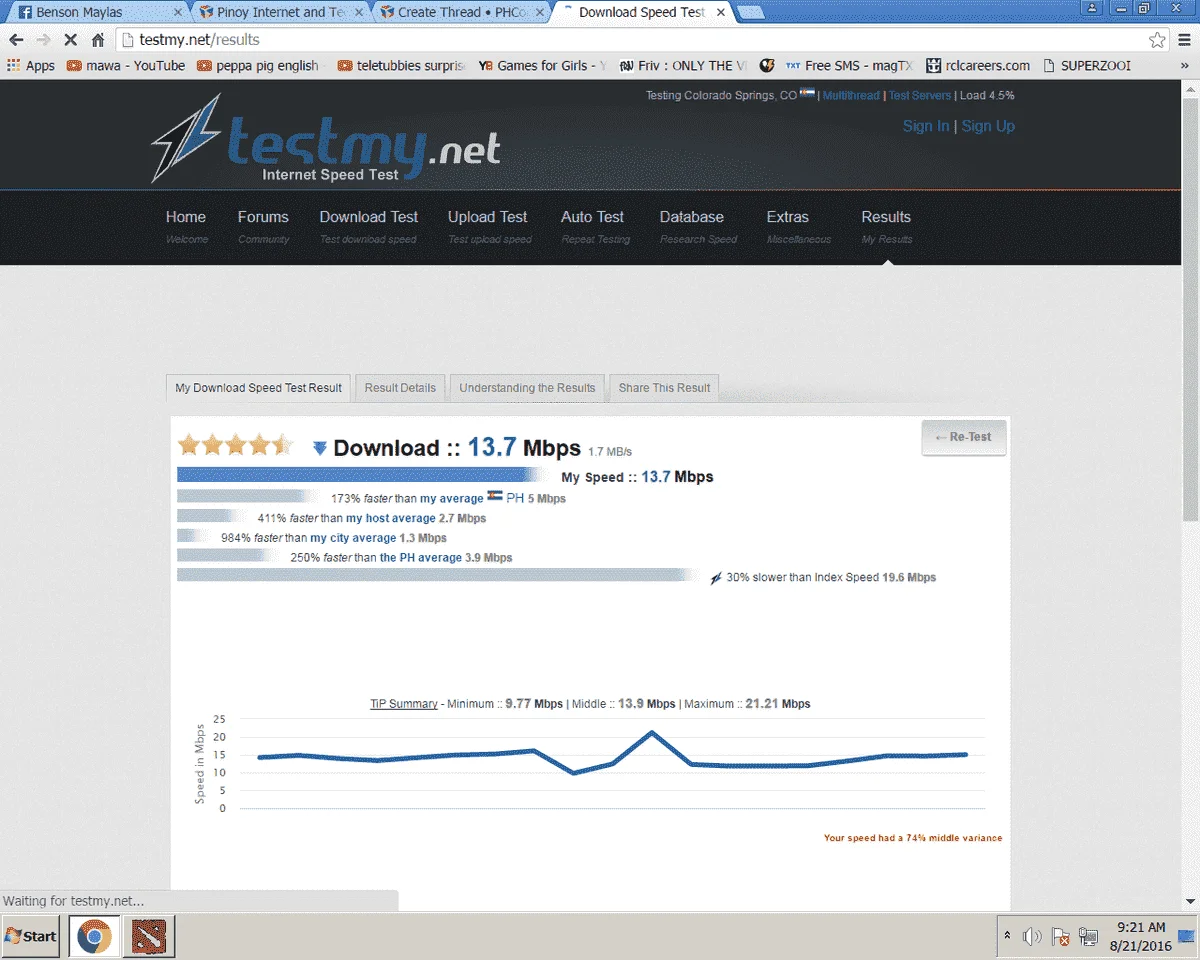The height and width of the screenshot is (960, 1200).
Task: Click the Sign Up link
Action: click(988, 126)
